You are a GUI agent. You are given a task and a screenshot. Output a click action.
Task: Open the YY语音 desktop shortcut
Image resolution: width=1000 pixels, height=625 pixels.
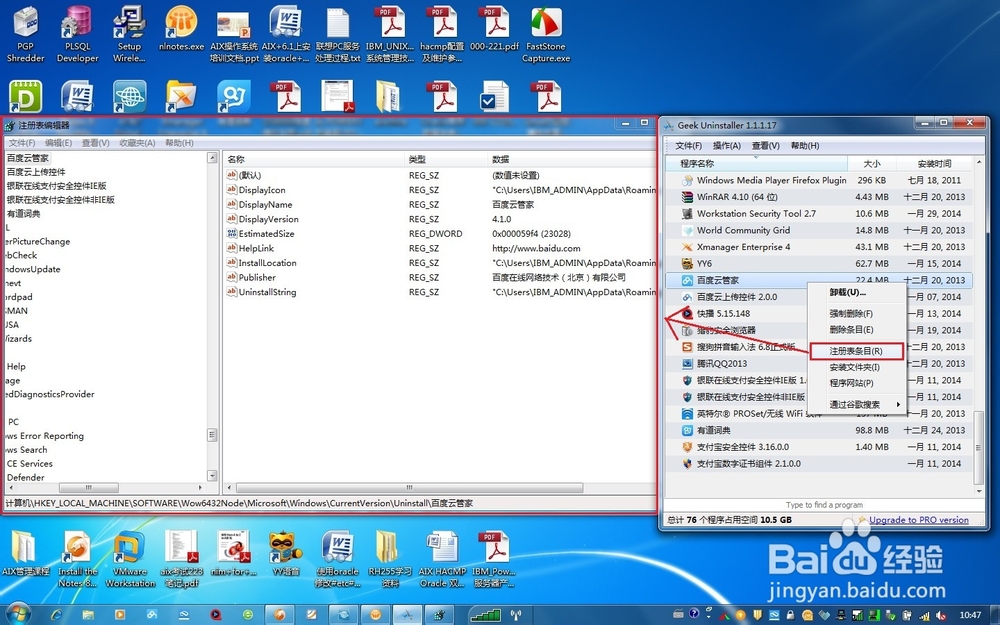[x=286, y=554]
